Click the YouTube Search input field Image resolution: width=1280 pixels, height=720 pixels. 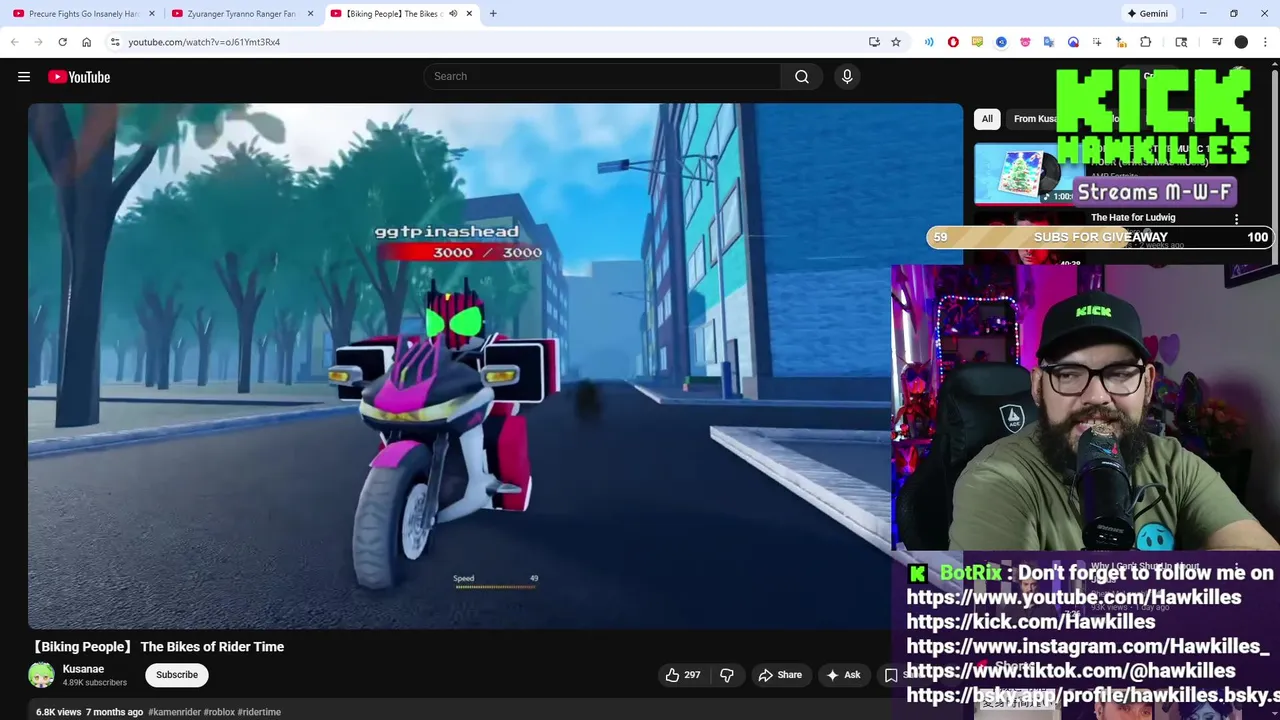[x=603, y=77]
